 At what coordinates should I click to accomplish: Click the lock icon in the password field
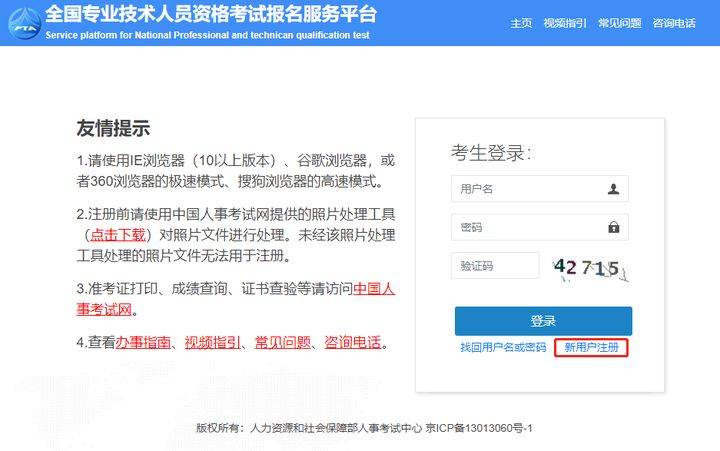(x=613, y=227)
